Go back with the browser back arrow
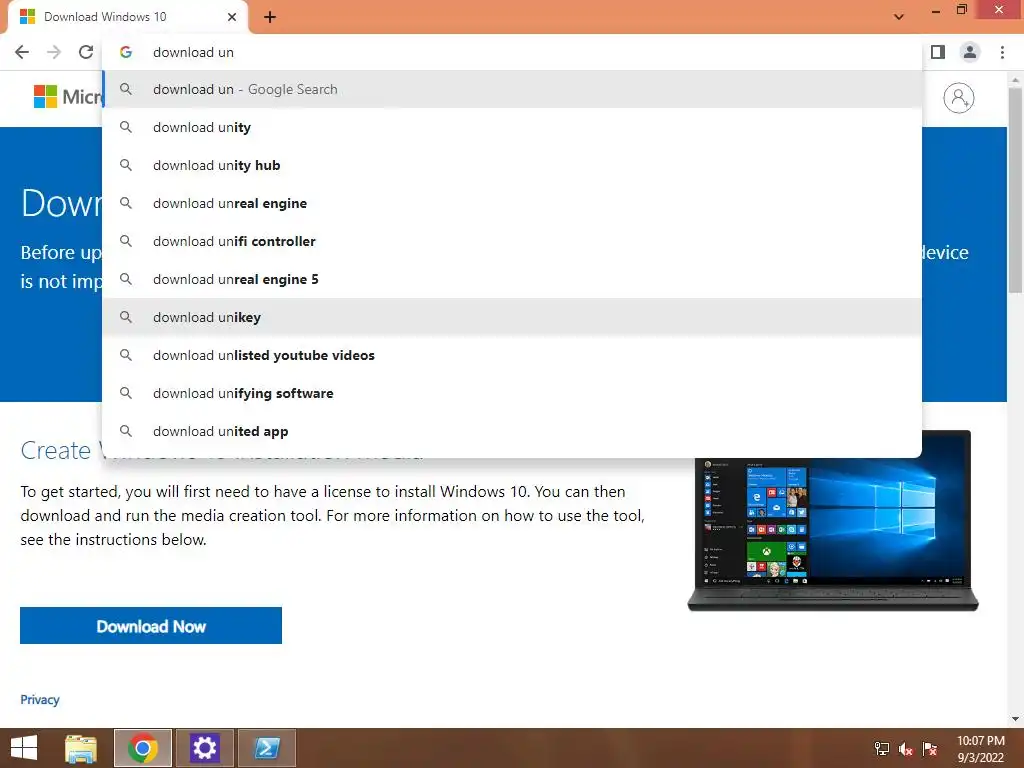Image resolution: width=1024 pixels, height=768 pixels. point(22,52)
